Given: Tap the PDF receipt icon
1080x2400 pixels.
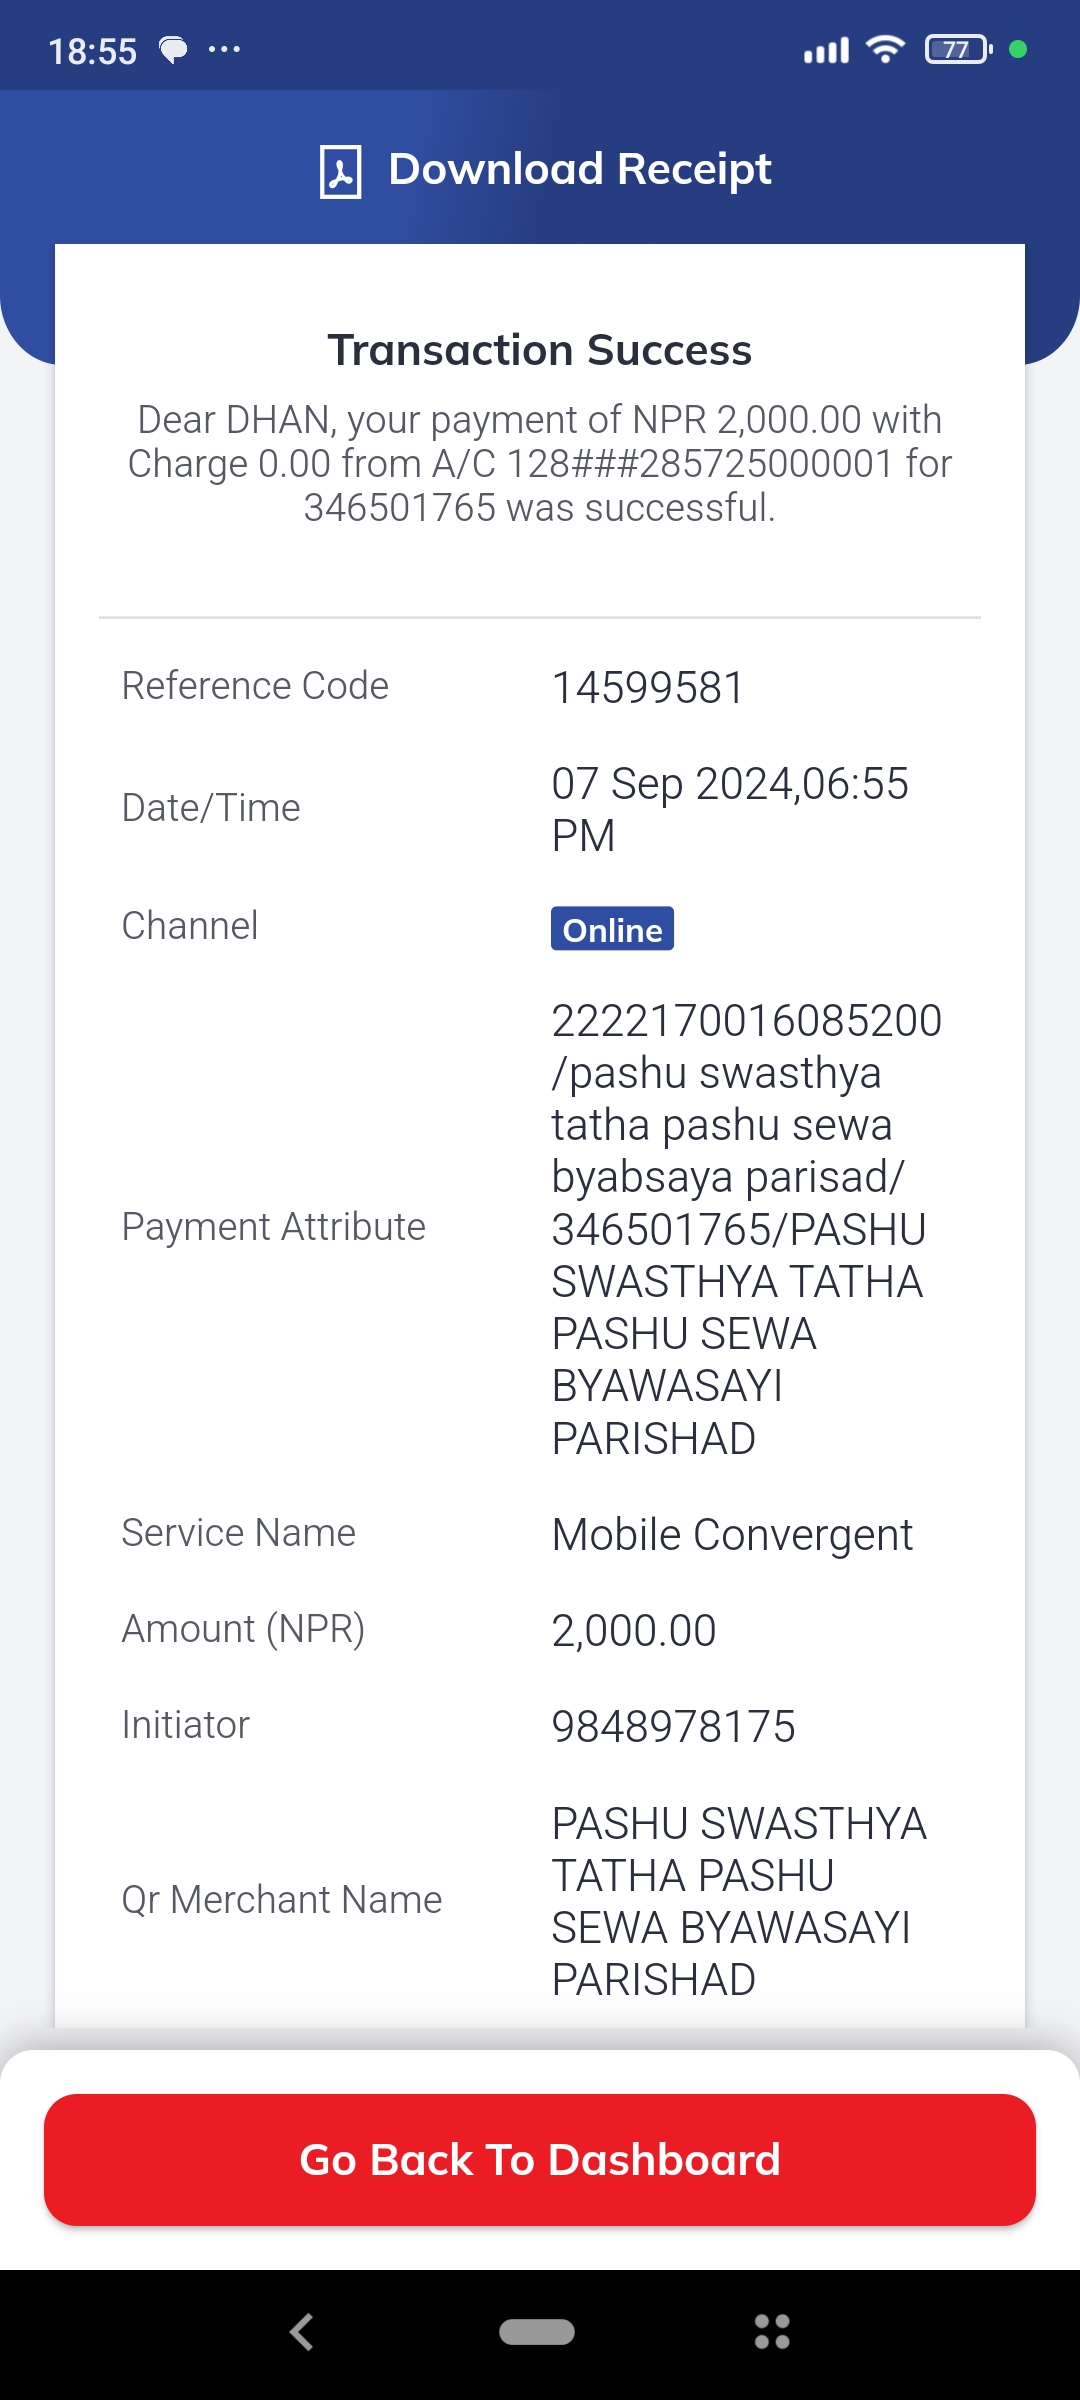Looking at the screenshot, I should point(340,171).
